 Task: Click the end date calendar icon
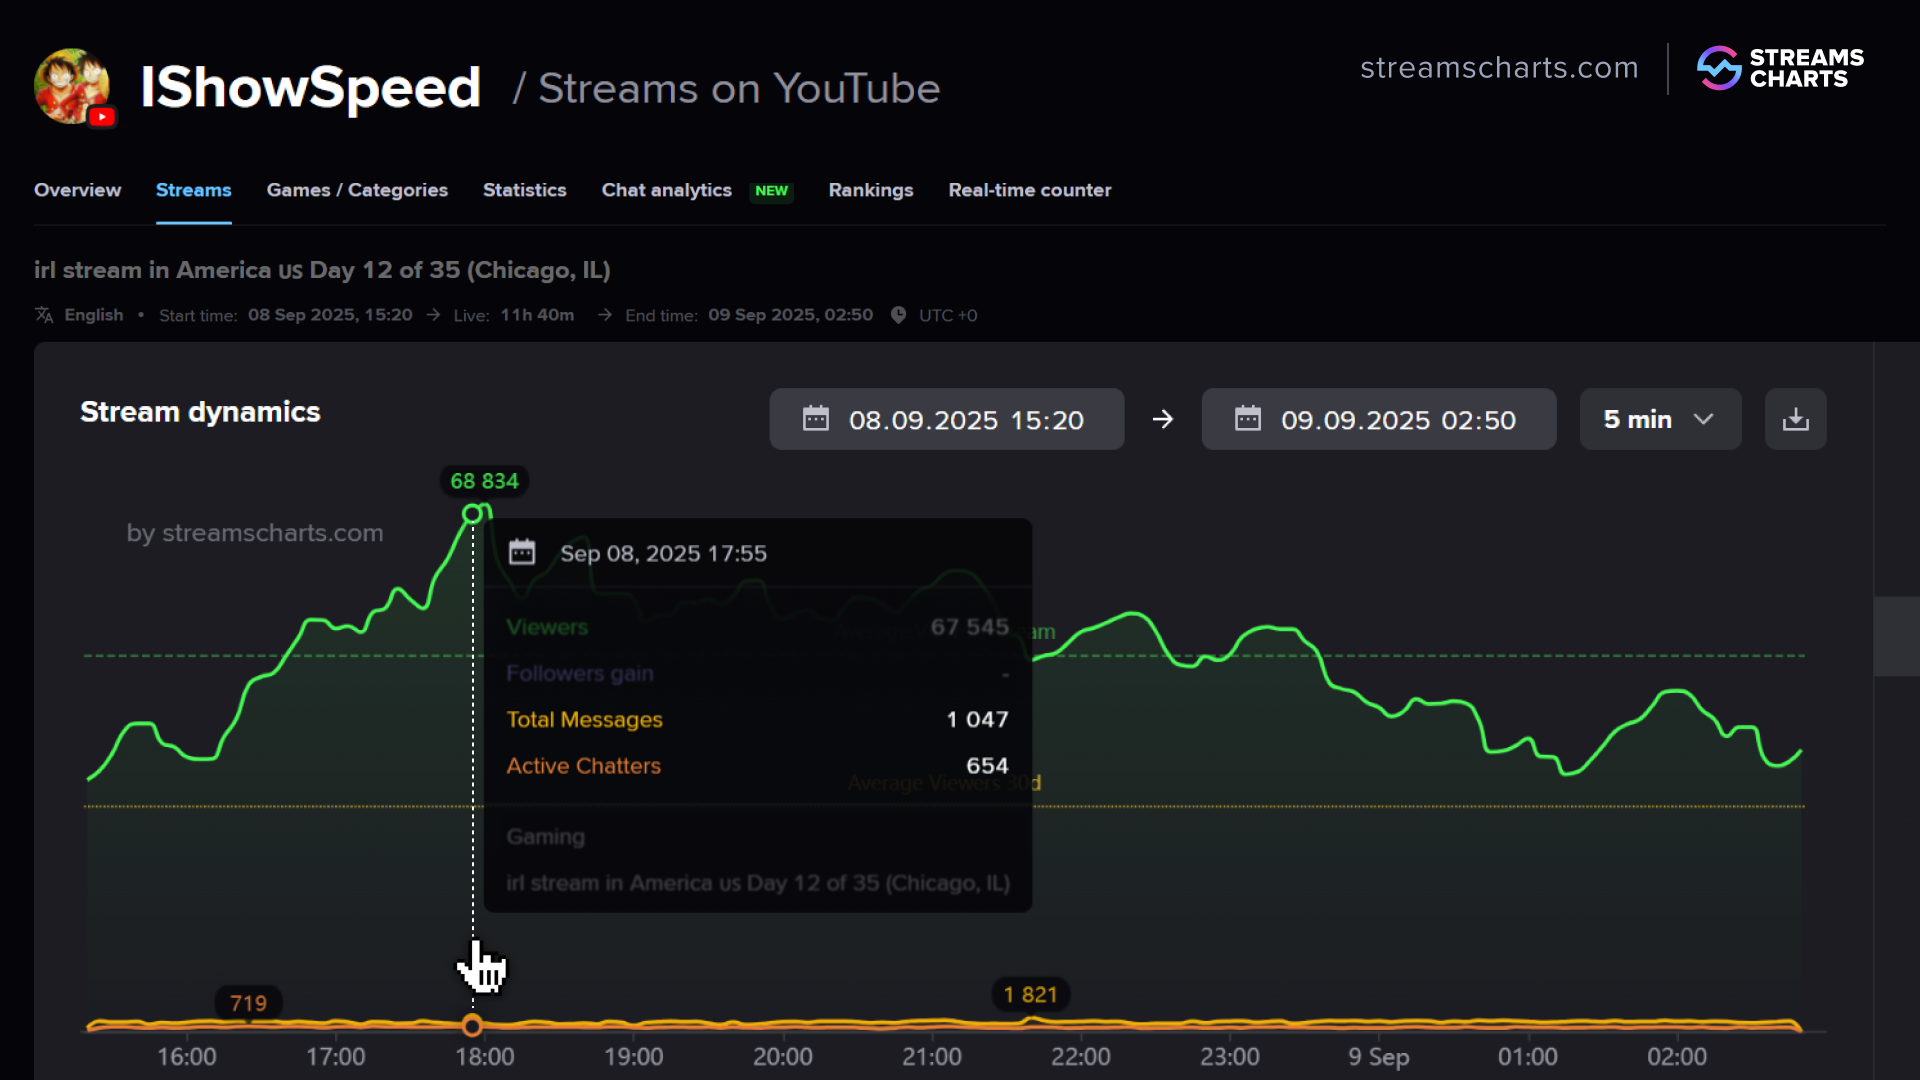[1248, 419]
